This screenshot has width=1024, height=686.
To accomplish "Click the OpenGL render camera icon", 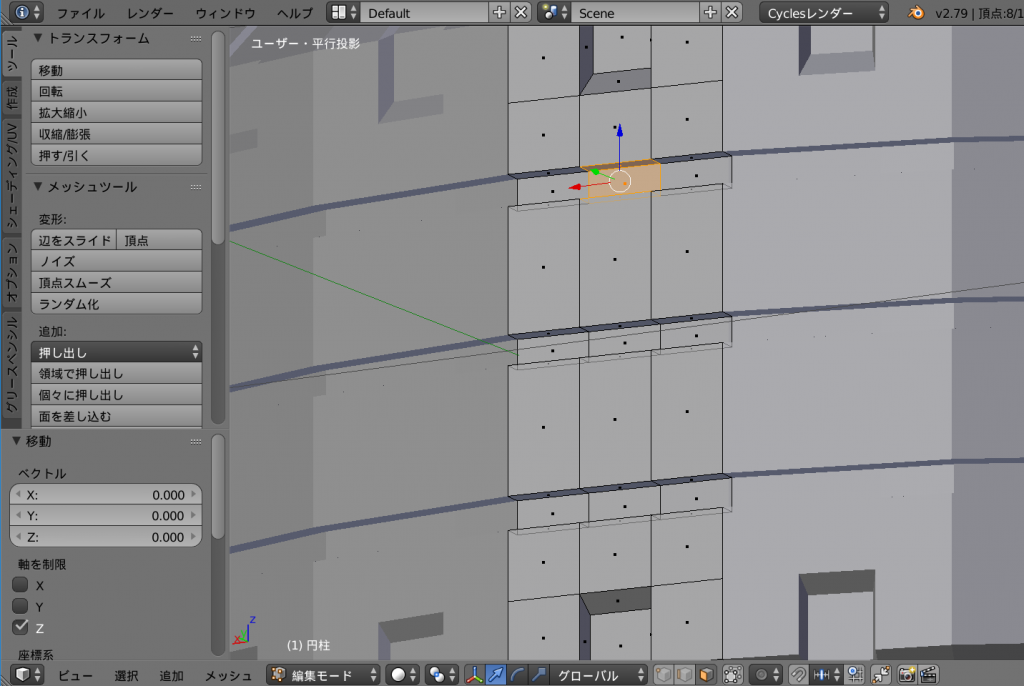I will (907, 675).
